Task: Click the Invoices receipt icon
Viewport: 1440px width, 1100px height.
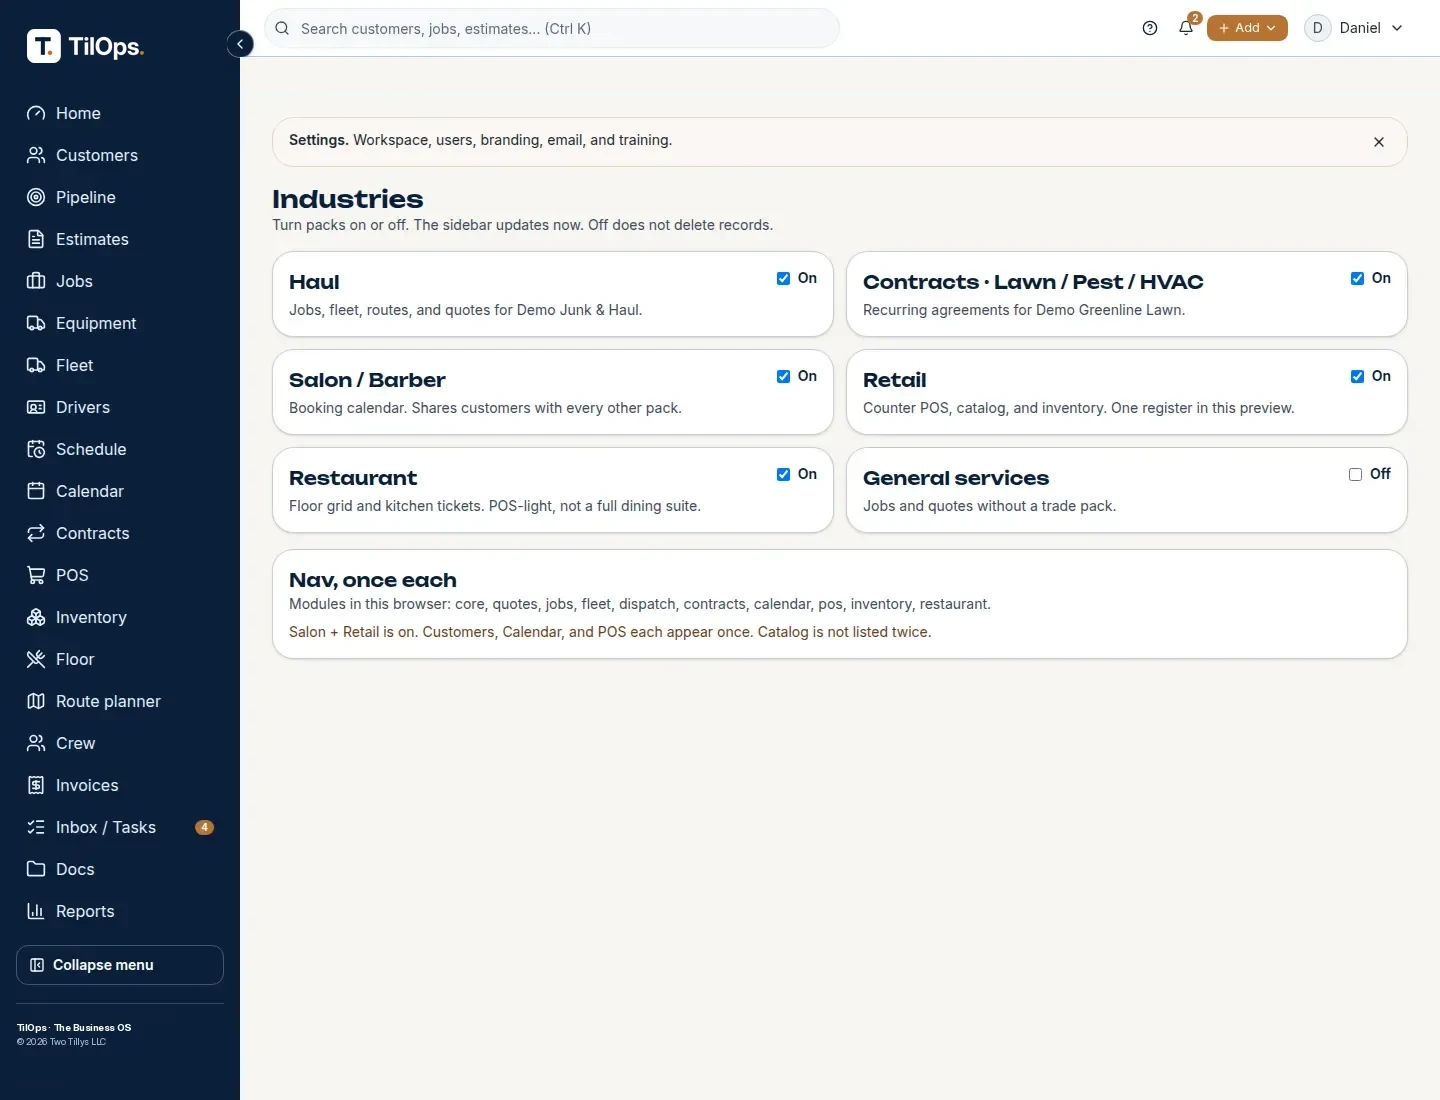Action: [x=36, y=785]
